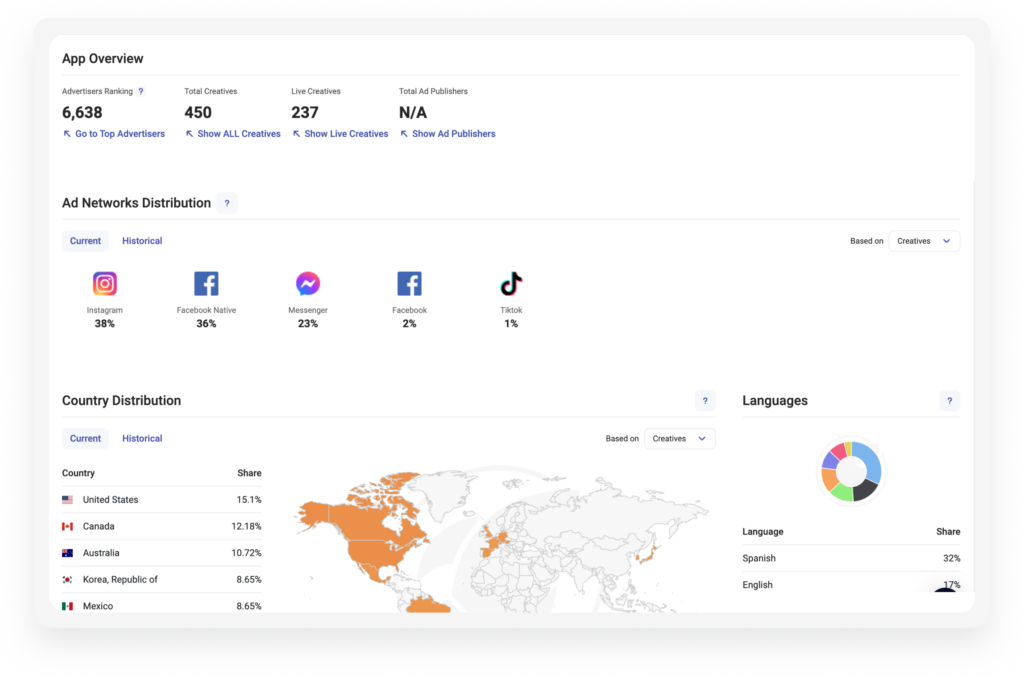Click the United States flag icon
The height and width of the screenshot is (677, 1024).
pos(67,499)
